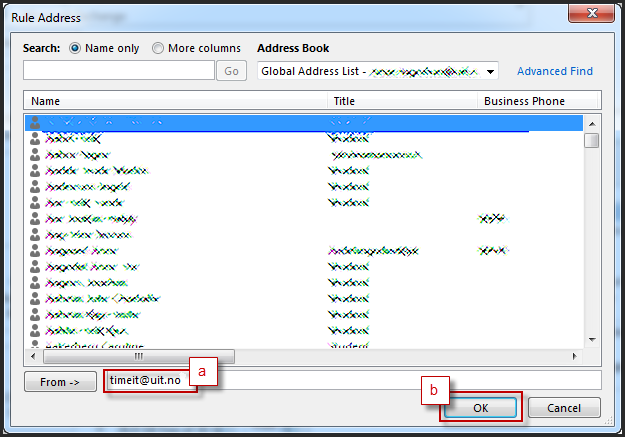The image size is (625, 437).
Task: Click the horizontal scrollbar thumb
Action: click(138, 355)
